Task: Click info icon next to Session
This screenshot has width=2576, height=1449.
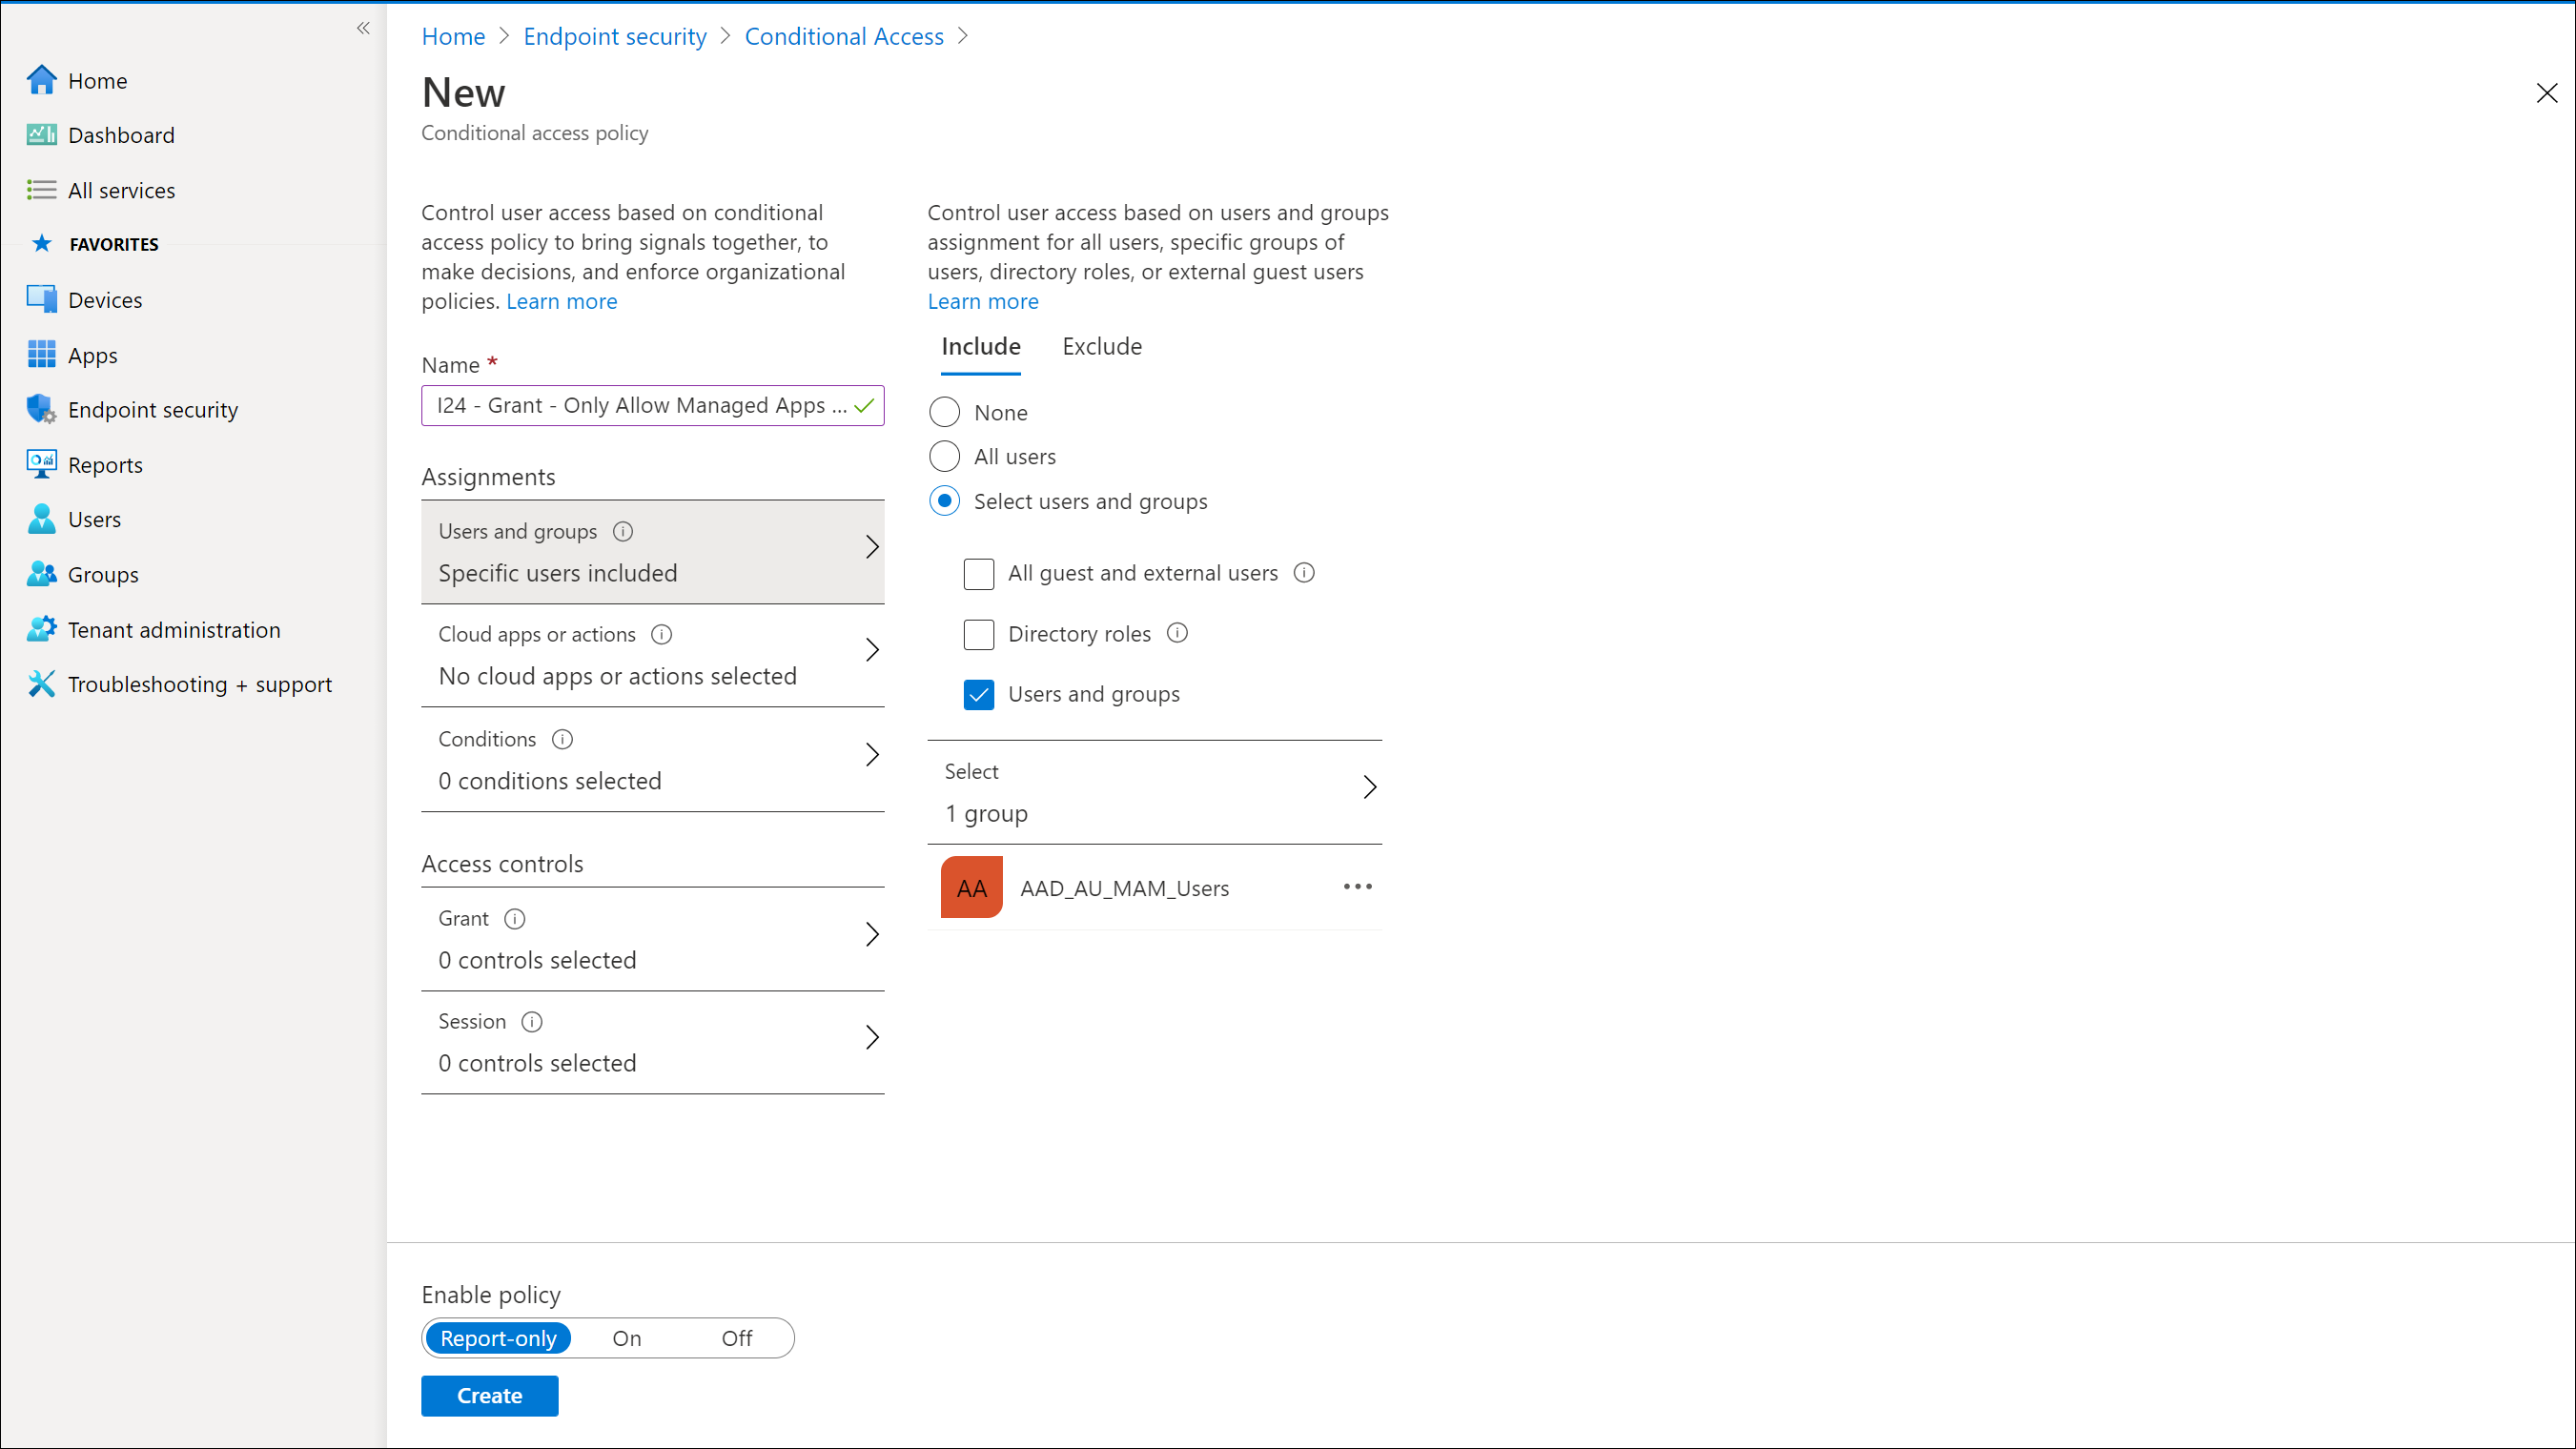Action: tap(532, 1021)
